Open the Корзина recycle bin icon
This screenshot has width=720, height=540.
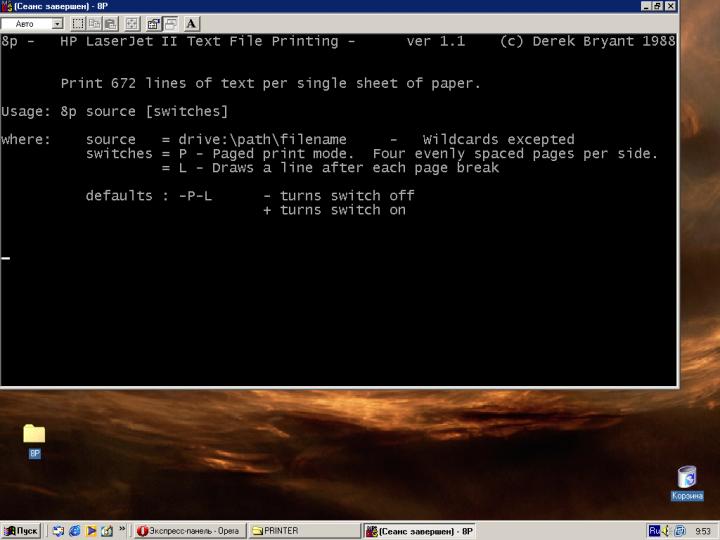point(686,477)
